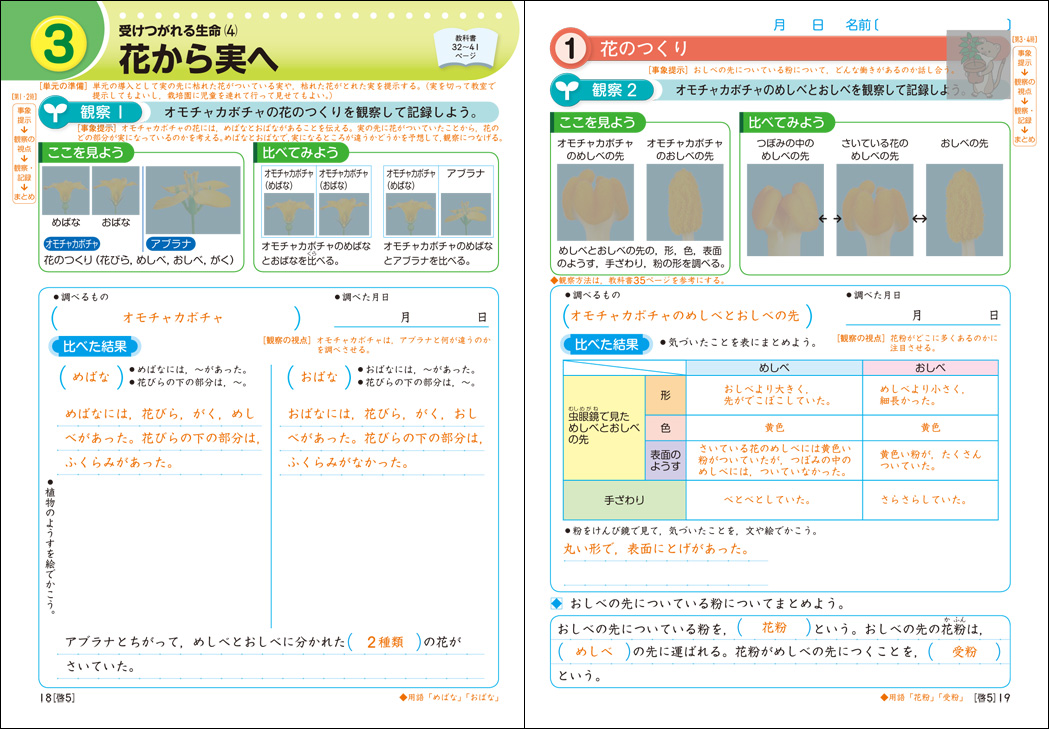
Task: Click the おしべ column header in the table
Action: coord(931,368)
